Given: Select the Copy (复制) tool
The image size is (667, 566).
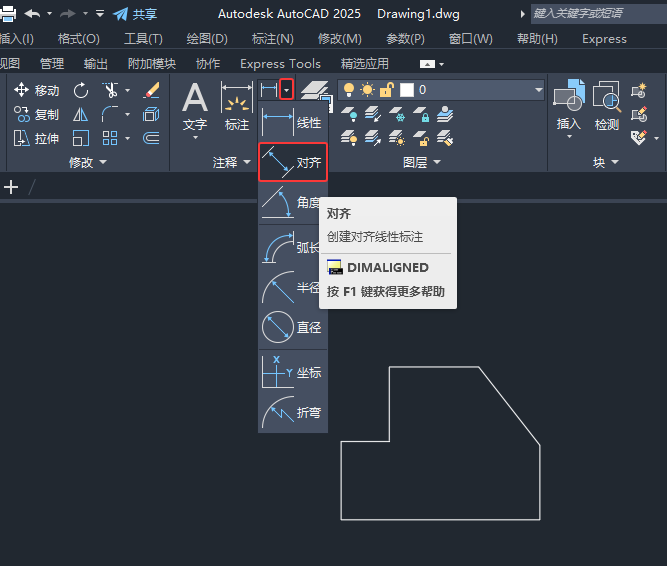Looking at the screenshot, I should coord(36,114).
